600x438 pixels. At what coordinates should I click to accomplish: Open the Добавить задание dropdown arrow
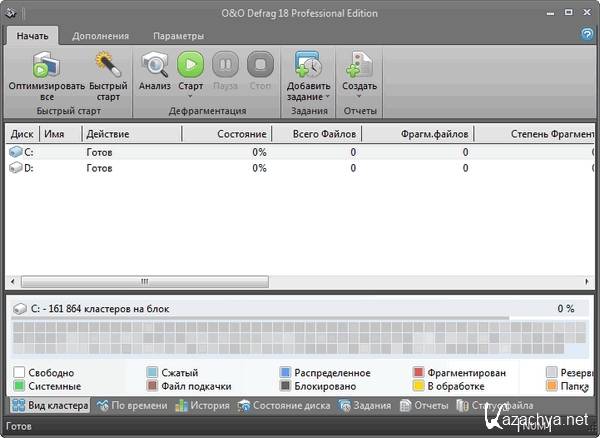tap(328, 97)
